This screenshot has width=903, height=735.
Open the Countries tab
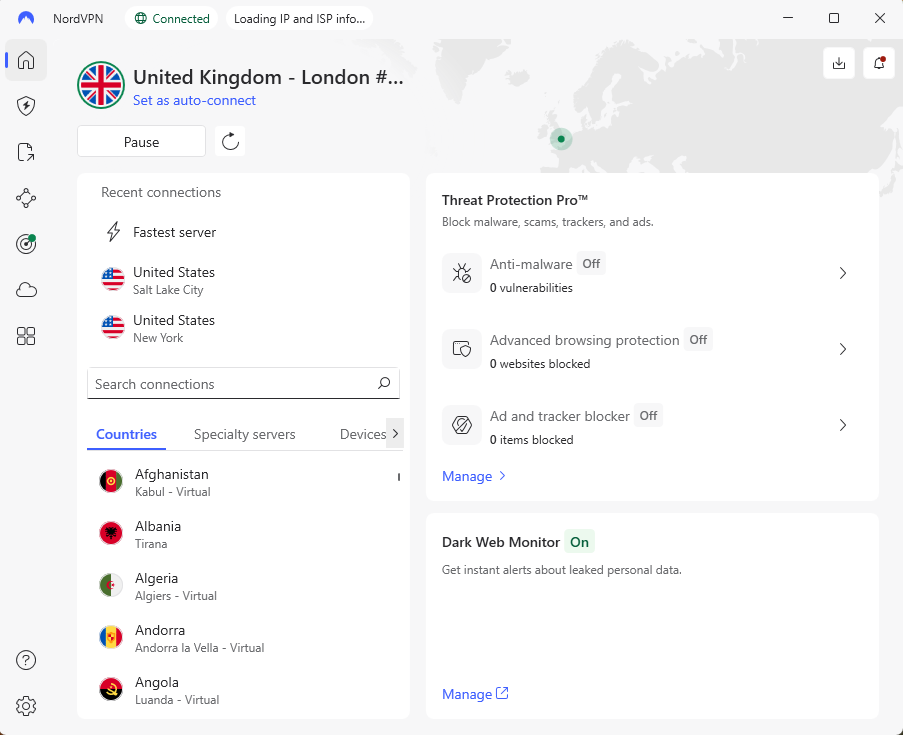click(x=126, y=434)
